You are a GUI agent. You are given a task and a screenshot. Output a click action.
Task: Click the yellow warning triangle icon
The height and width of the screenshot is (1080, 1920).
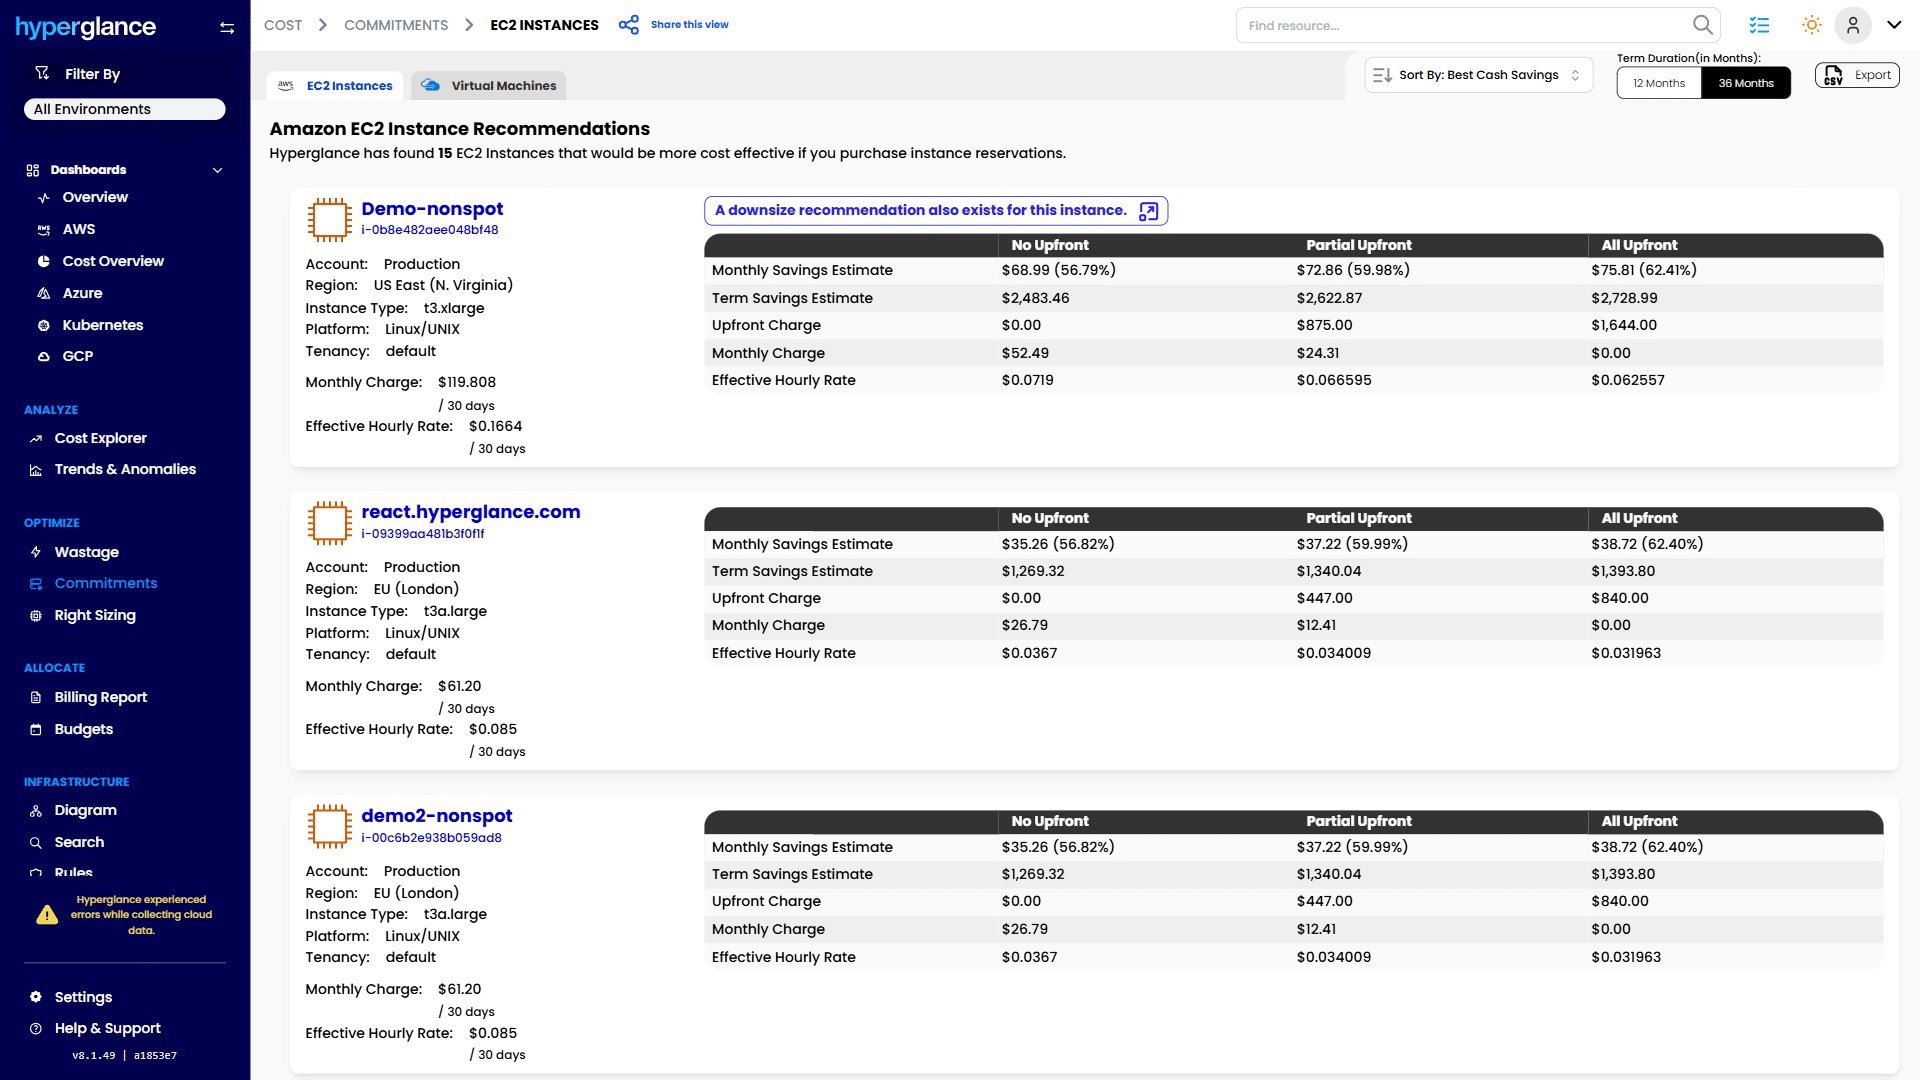coord(47,915)
